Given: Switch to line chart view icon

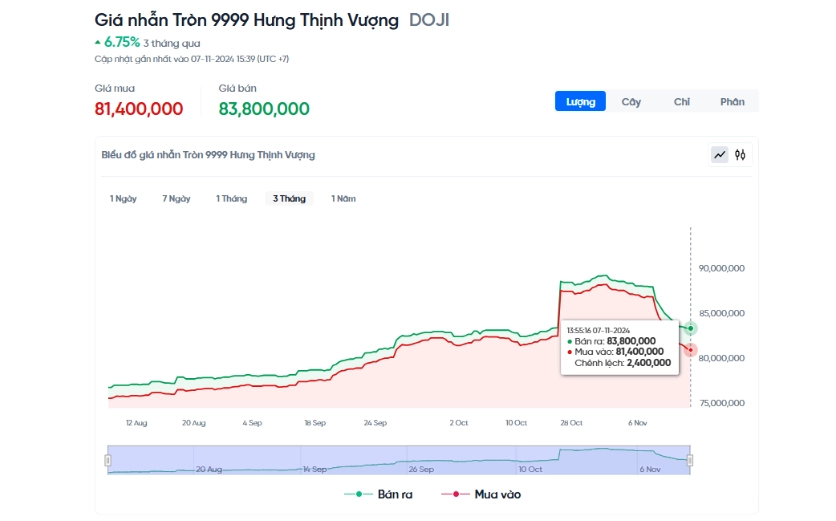Looking at the screenshot, I should (x=720, y=155).
